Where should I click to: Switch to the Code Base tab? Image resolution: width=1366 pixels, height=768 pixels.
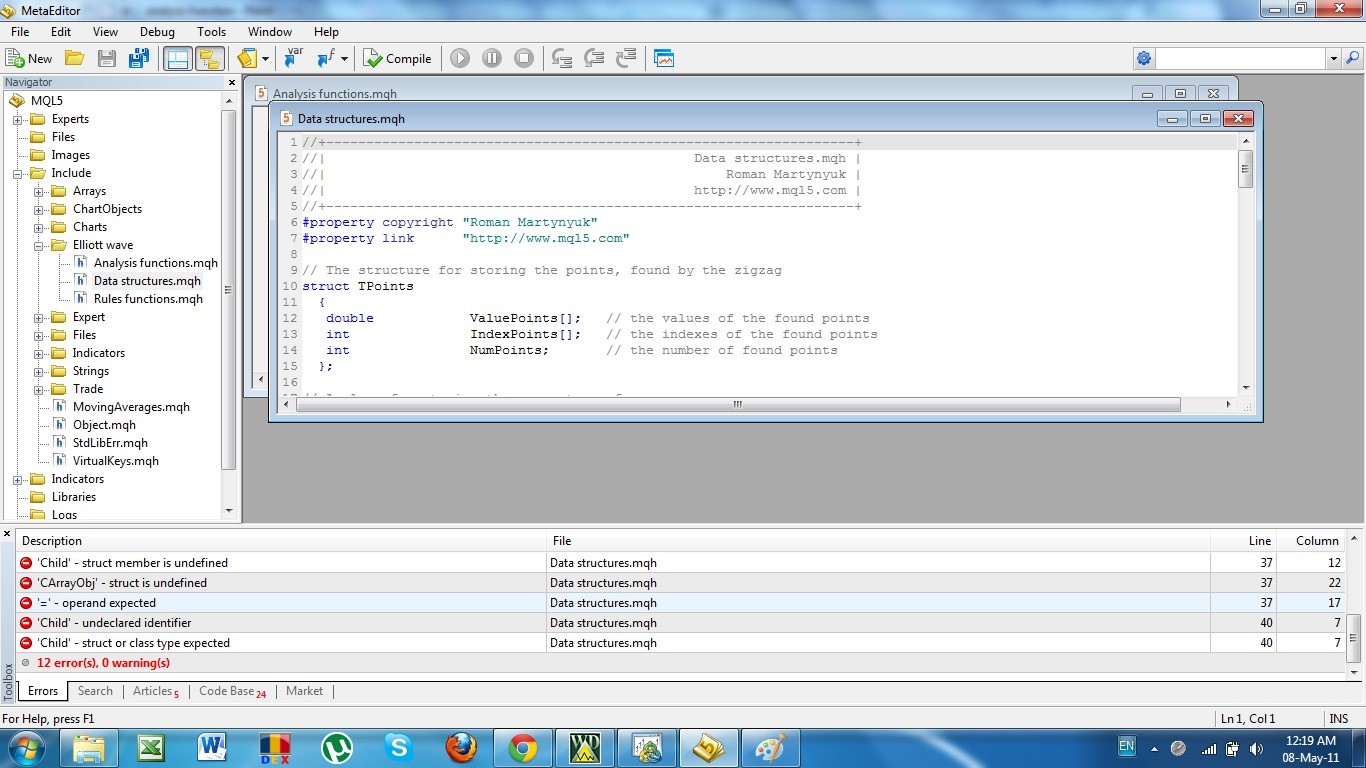[x=232, y=691]
